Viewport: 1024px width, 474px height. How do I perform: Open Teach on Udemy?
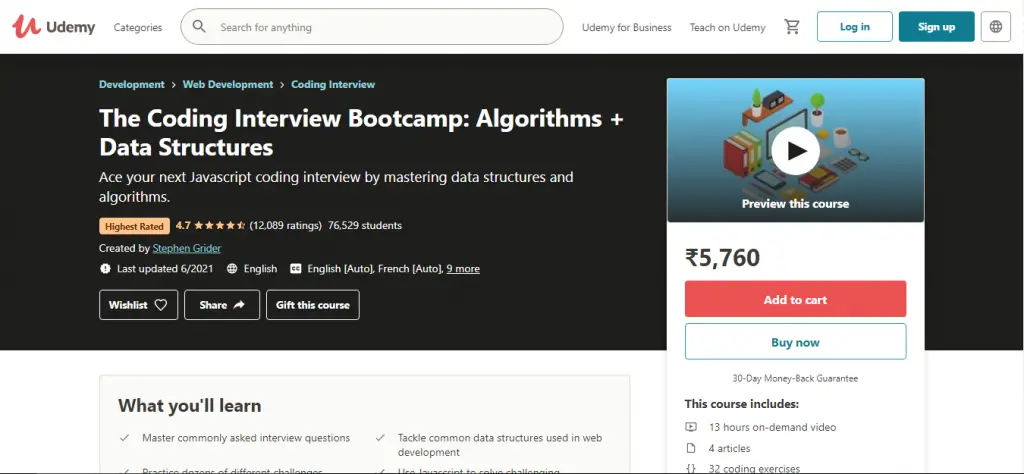click(x=727, y=27)
